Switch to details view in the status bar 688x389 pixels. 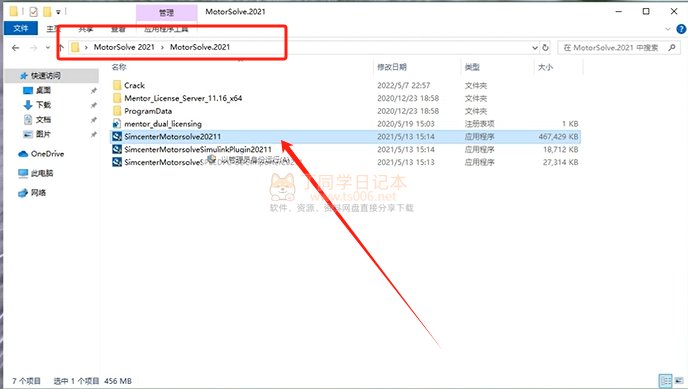point(666,380)
